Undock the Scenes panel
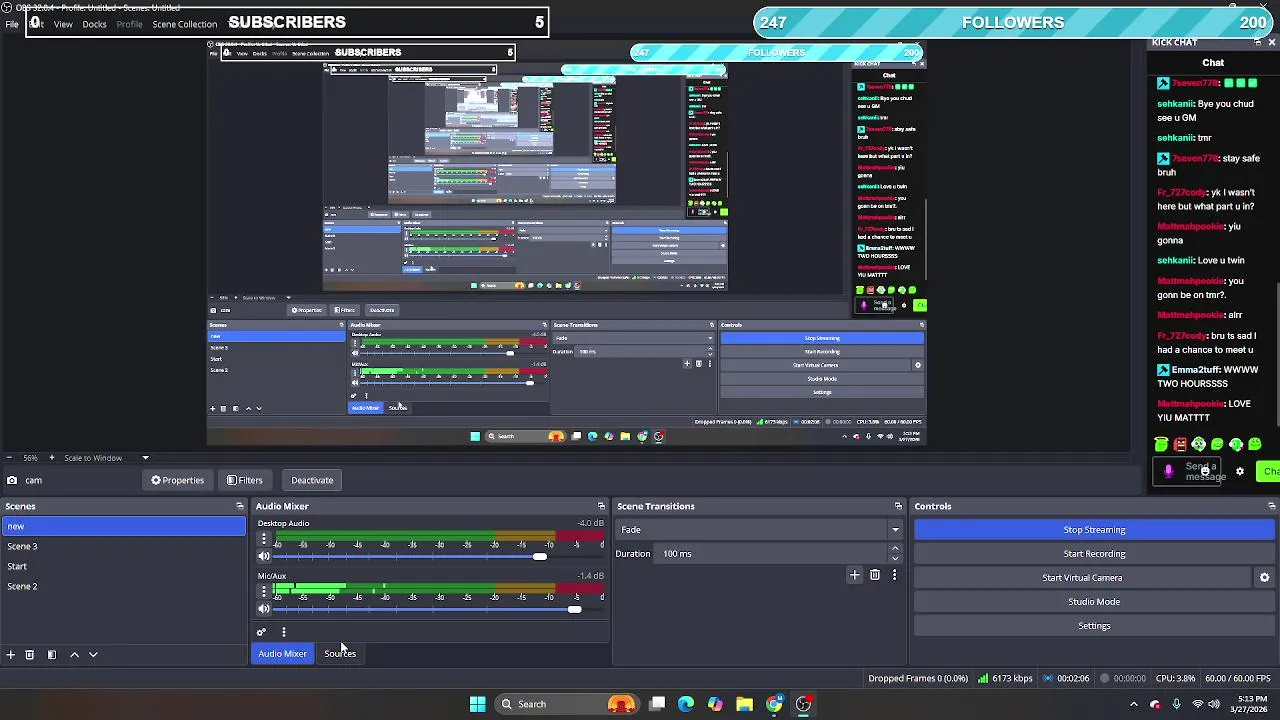 [239, 506]
